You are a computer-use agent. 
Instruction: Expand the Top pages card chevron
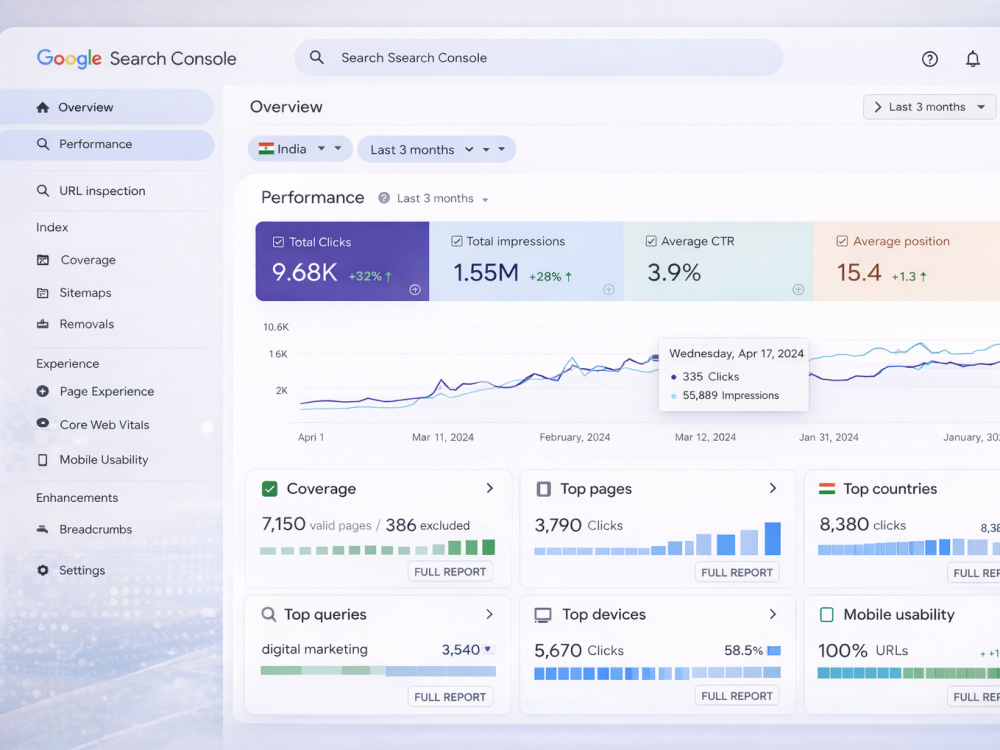click(773, 489)
